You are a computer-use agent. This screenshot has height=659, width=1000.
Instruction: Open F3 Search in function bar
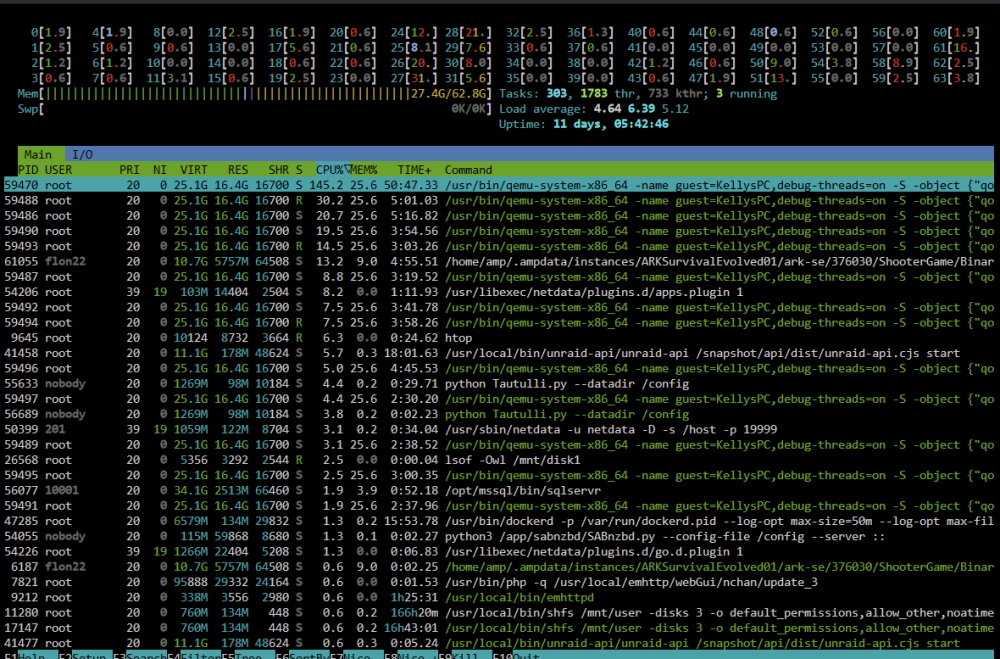pos(140,655)
